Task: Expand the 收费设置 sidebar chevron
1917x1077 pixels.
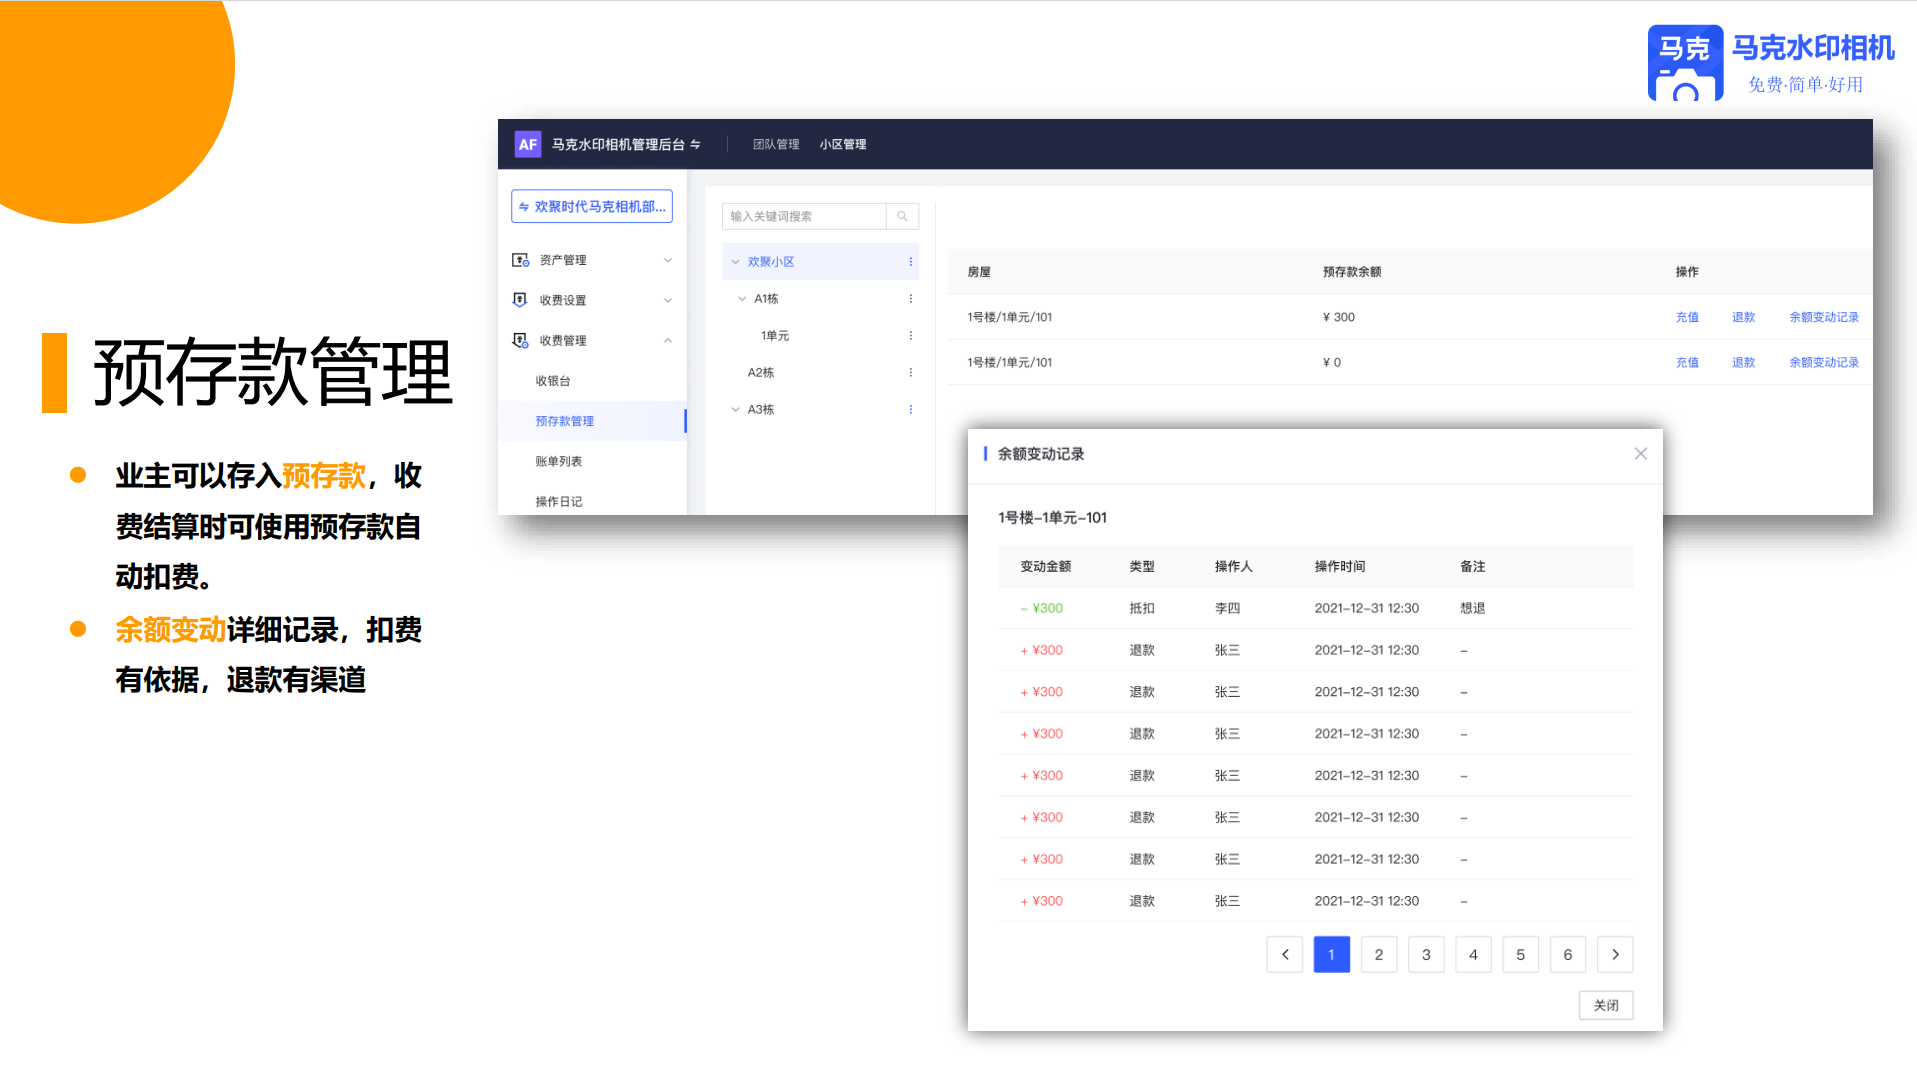Action: 668,300
